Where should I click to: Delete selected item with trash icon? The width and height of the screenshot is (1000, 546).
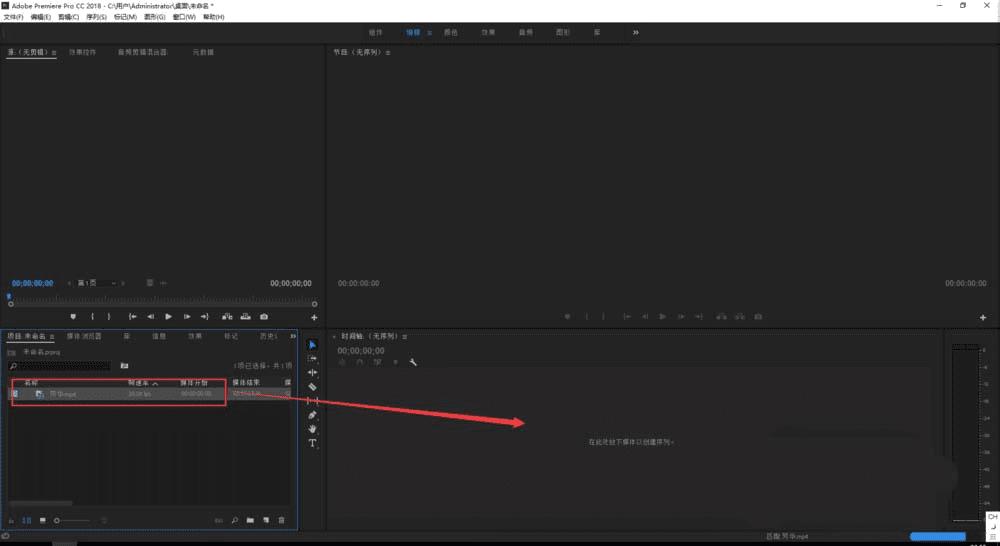281,520
